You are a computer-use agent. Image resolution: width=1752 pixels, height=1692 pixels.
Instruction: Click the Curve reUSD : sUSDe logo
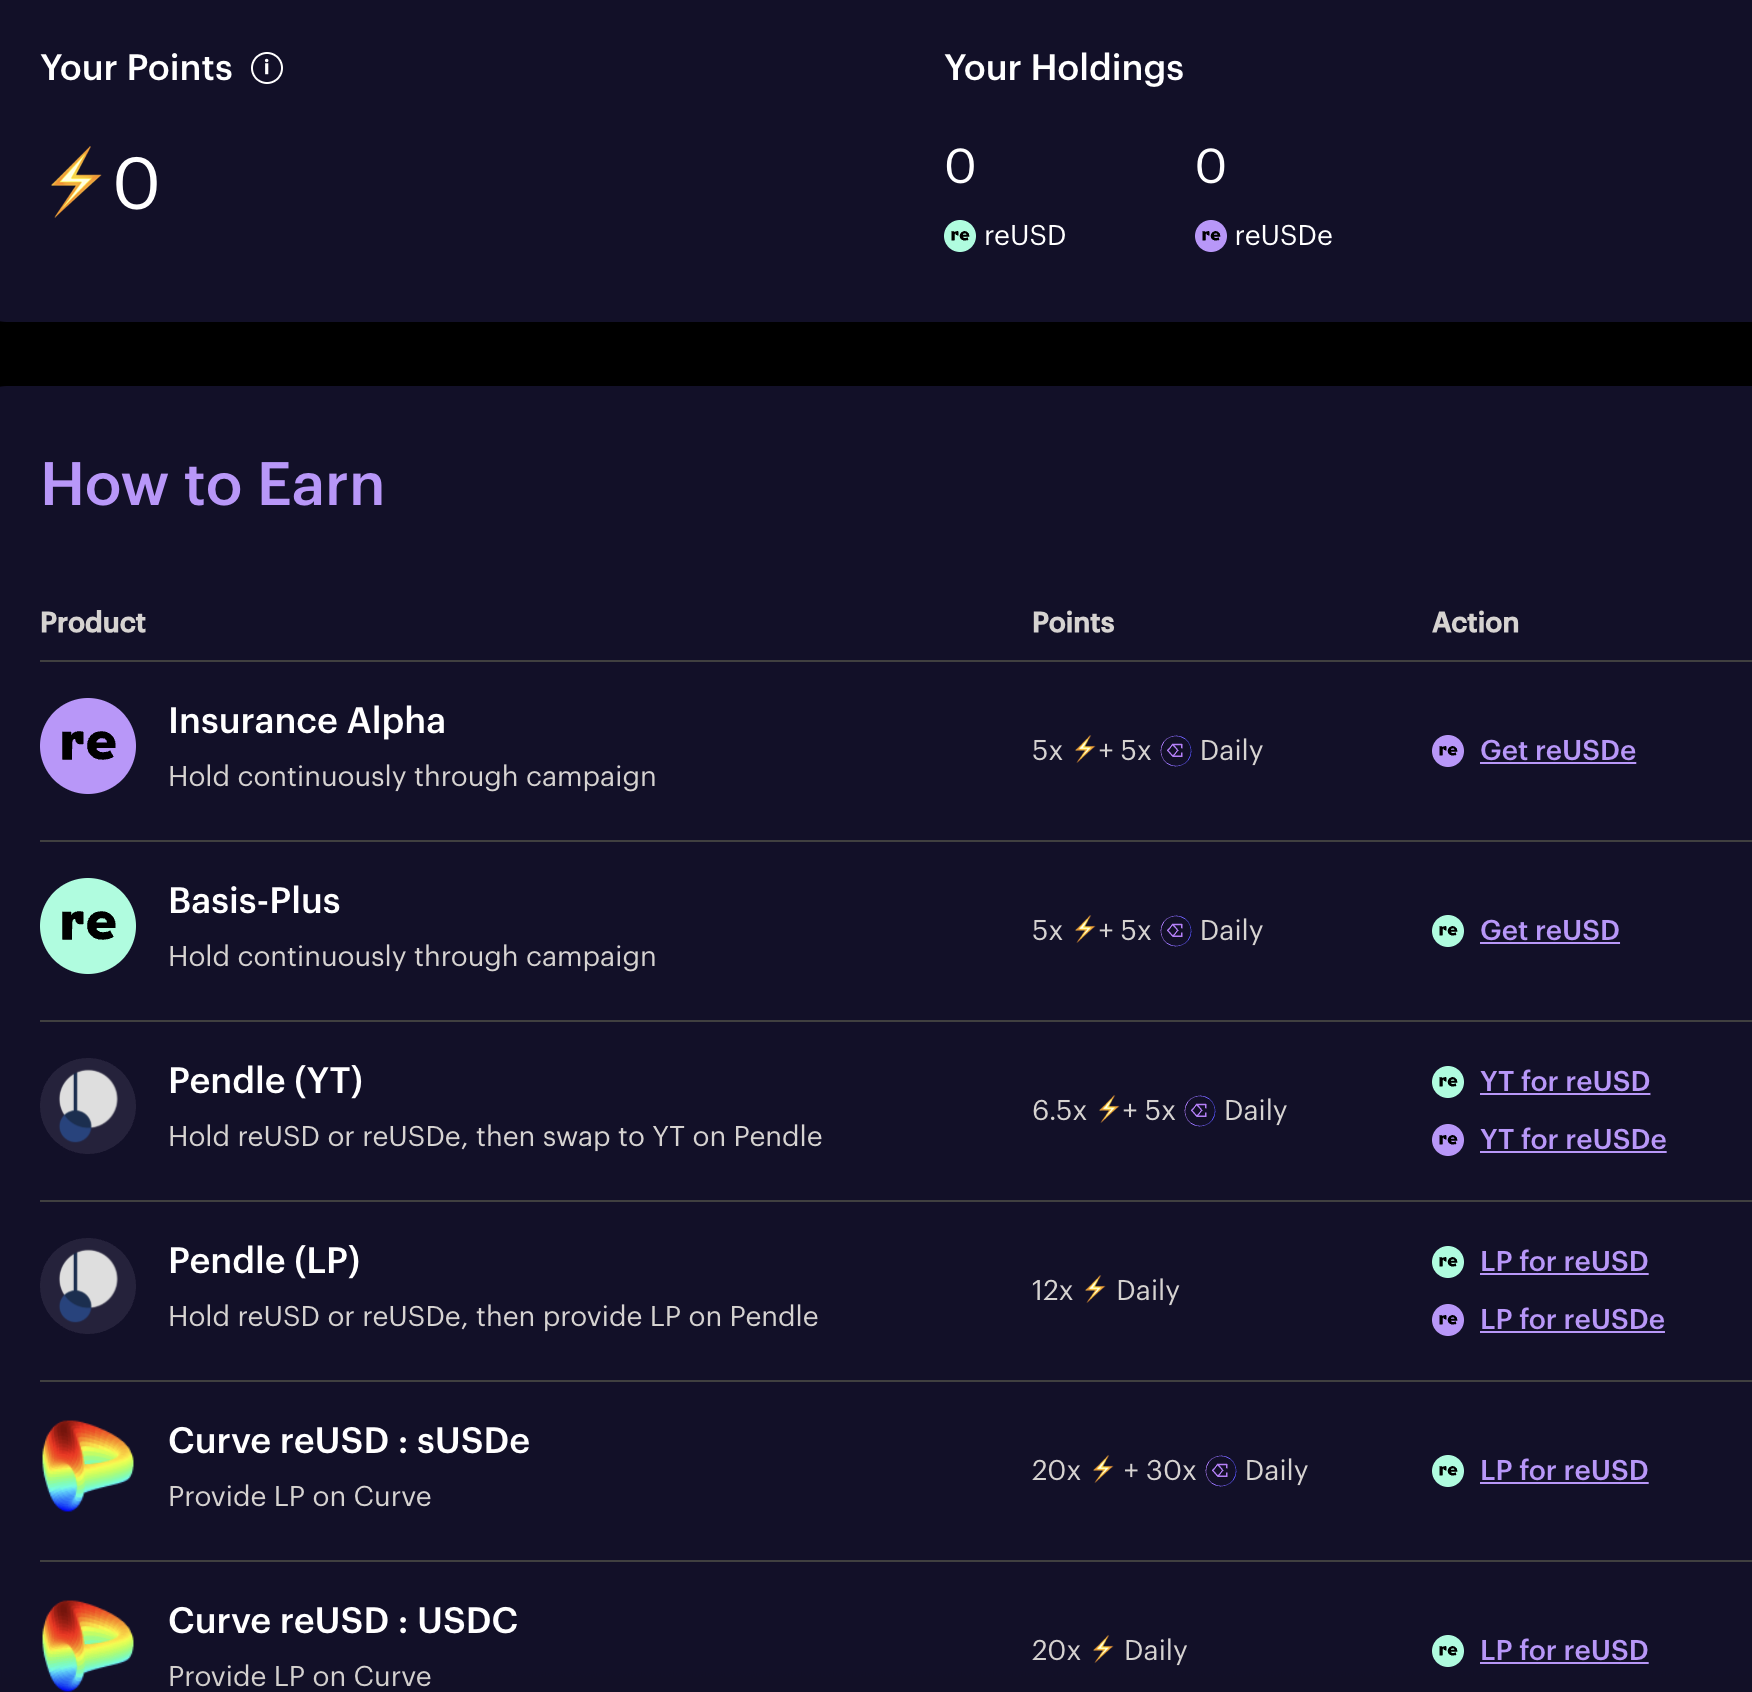(x=88, y=1466)
